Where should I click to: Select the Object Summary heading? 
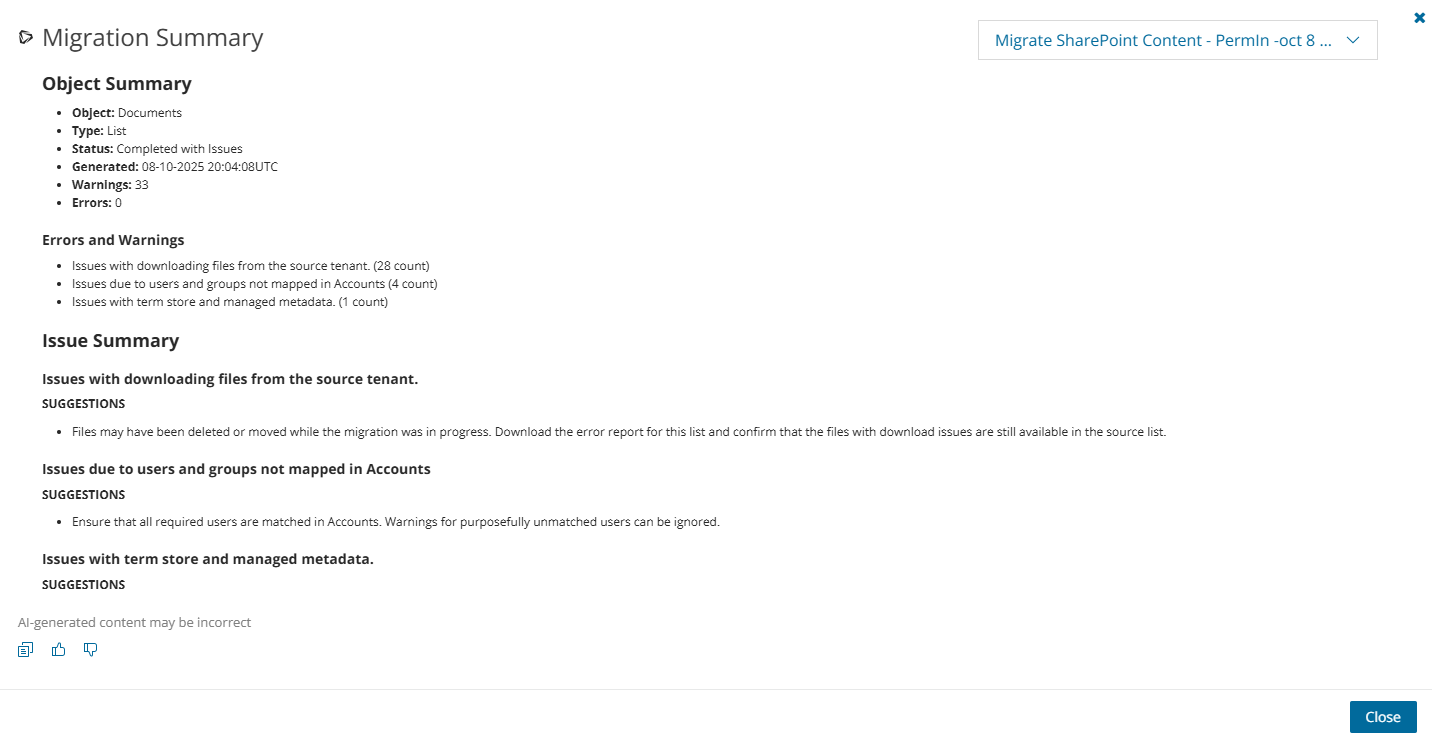116,84
